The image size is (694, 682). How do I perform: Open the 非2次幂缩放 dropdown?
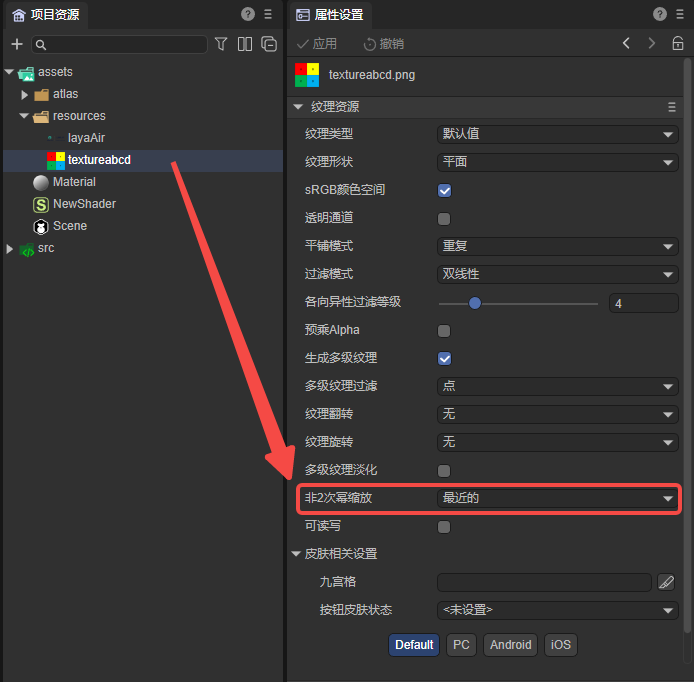[x=558, y=498]
